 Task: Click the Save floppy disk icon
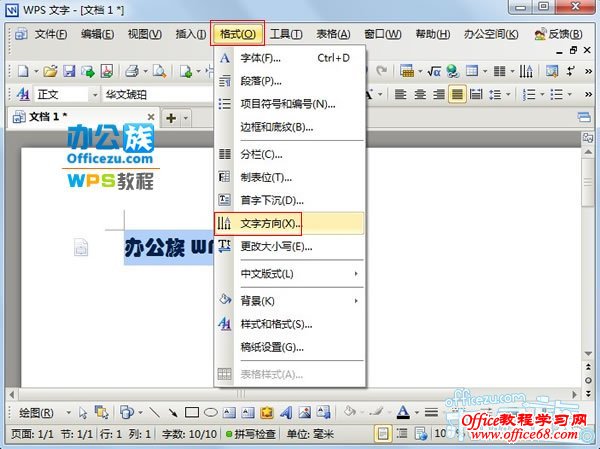pos(69,71)
